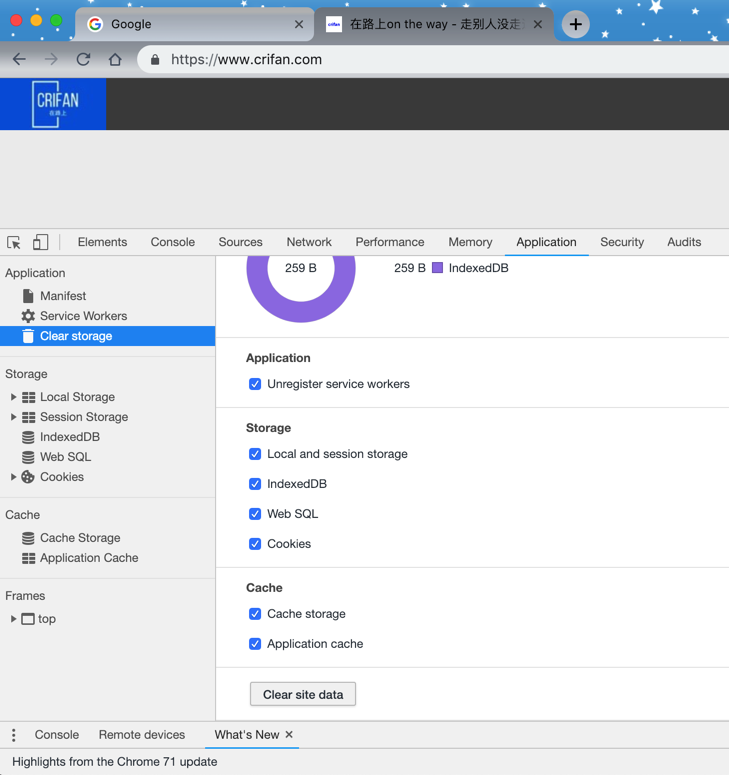729x775 pixels.
Task: Open the Performance tab
Action: click(389, 242)
